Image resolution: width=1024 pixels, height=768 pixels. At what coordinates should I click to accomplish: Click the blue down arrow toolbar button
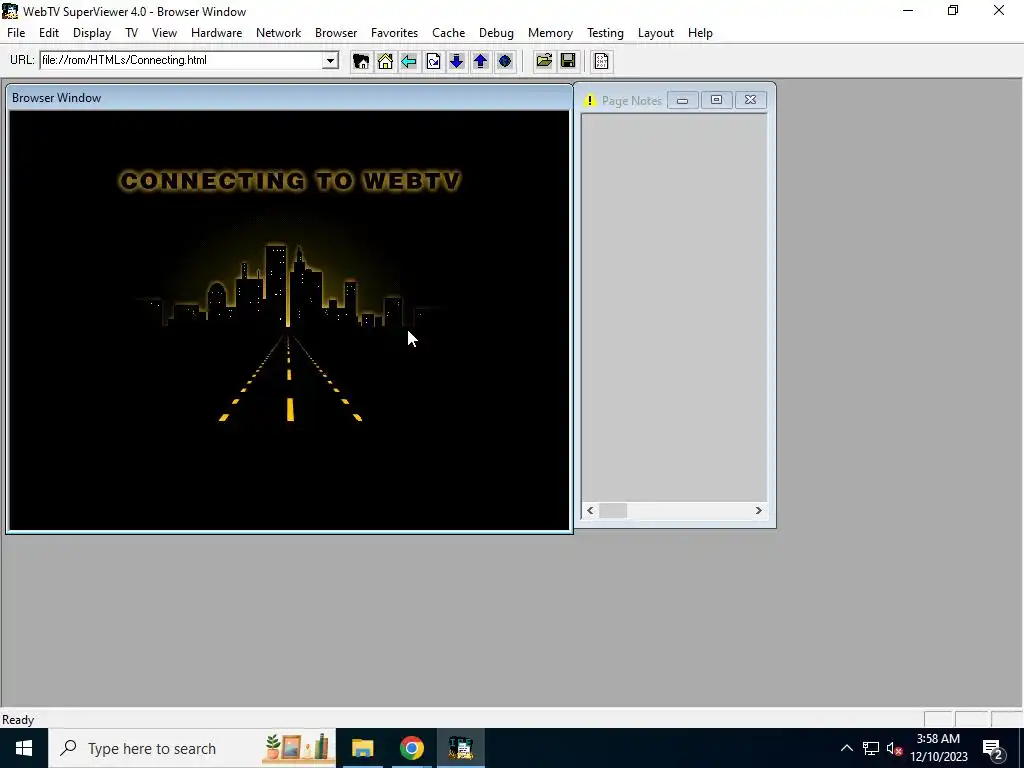pyautogui.click(x=456, y=61)
